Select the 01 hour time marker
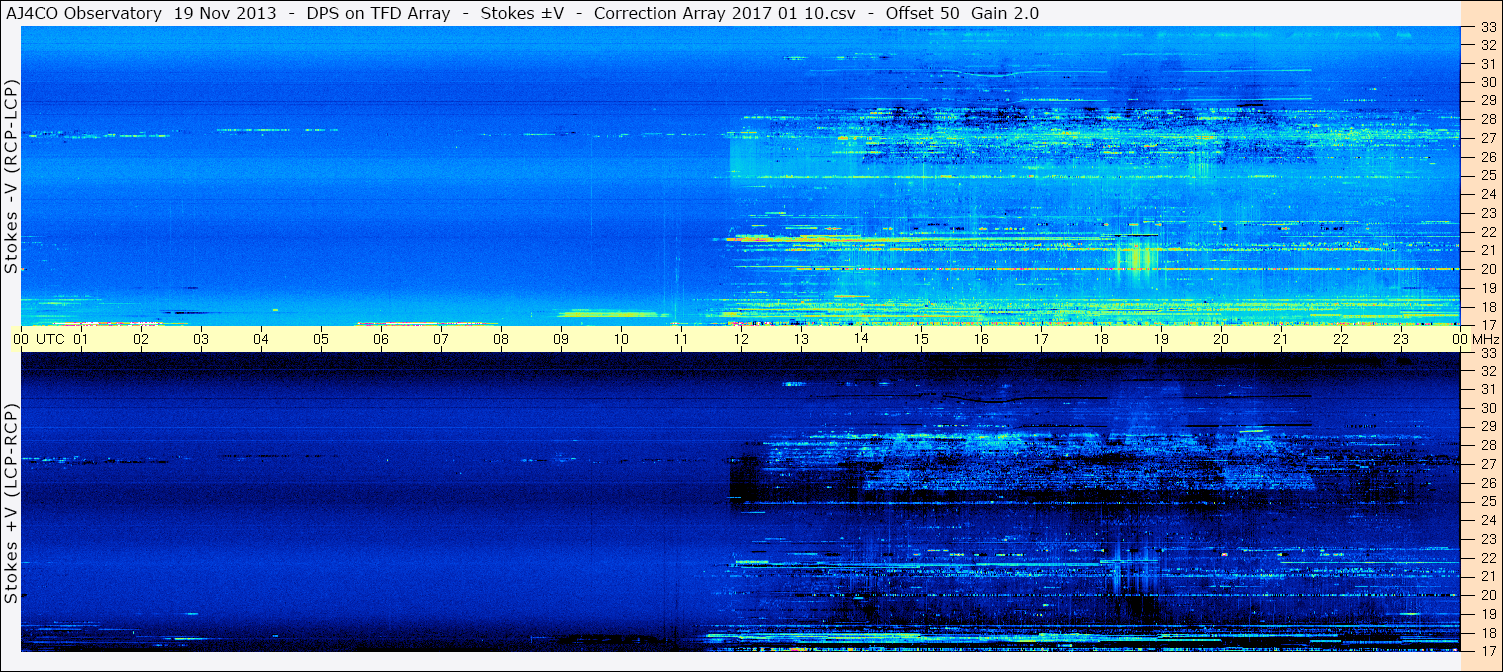 pyautogui.click(x=81, y=339)
